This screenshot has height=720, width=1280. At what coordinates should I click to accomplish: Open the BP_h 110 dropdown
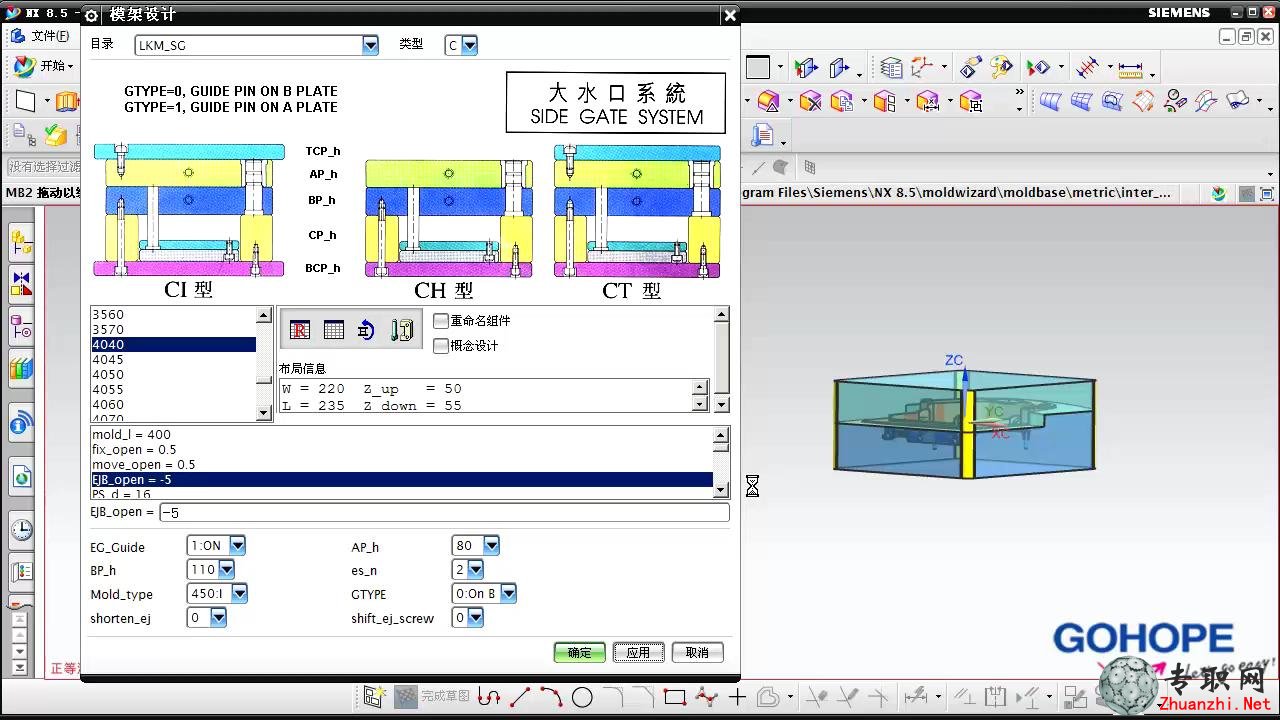pos(226,569)
